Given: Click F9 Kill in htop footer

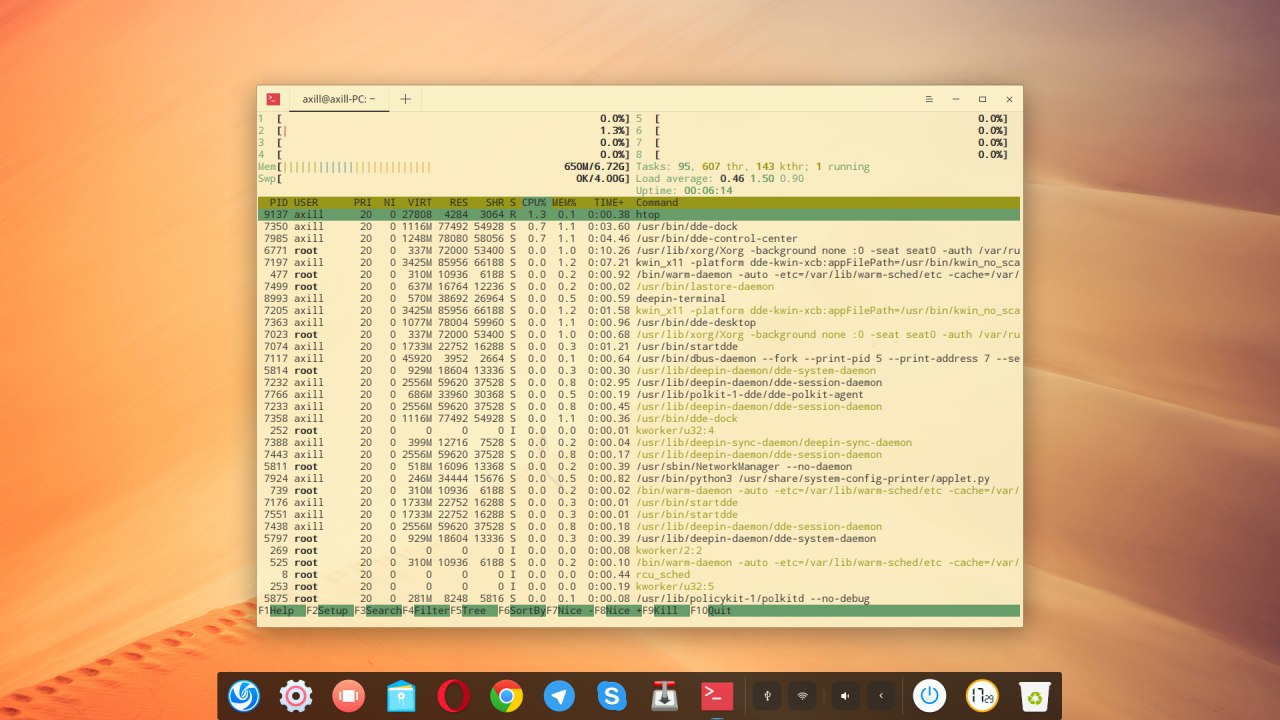Looking at the screenshot, I should tap(665, 610).
